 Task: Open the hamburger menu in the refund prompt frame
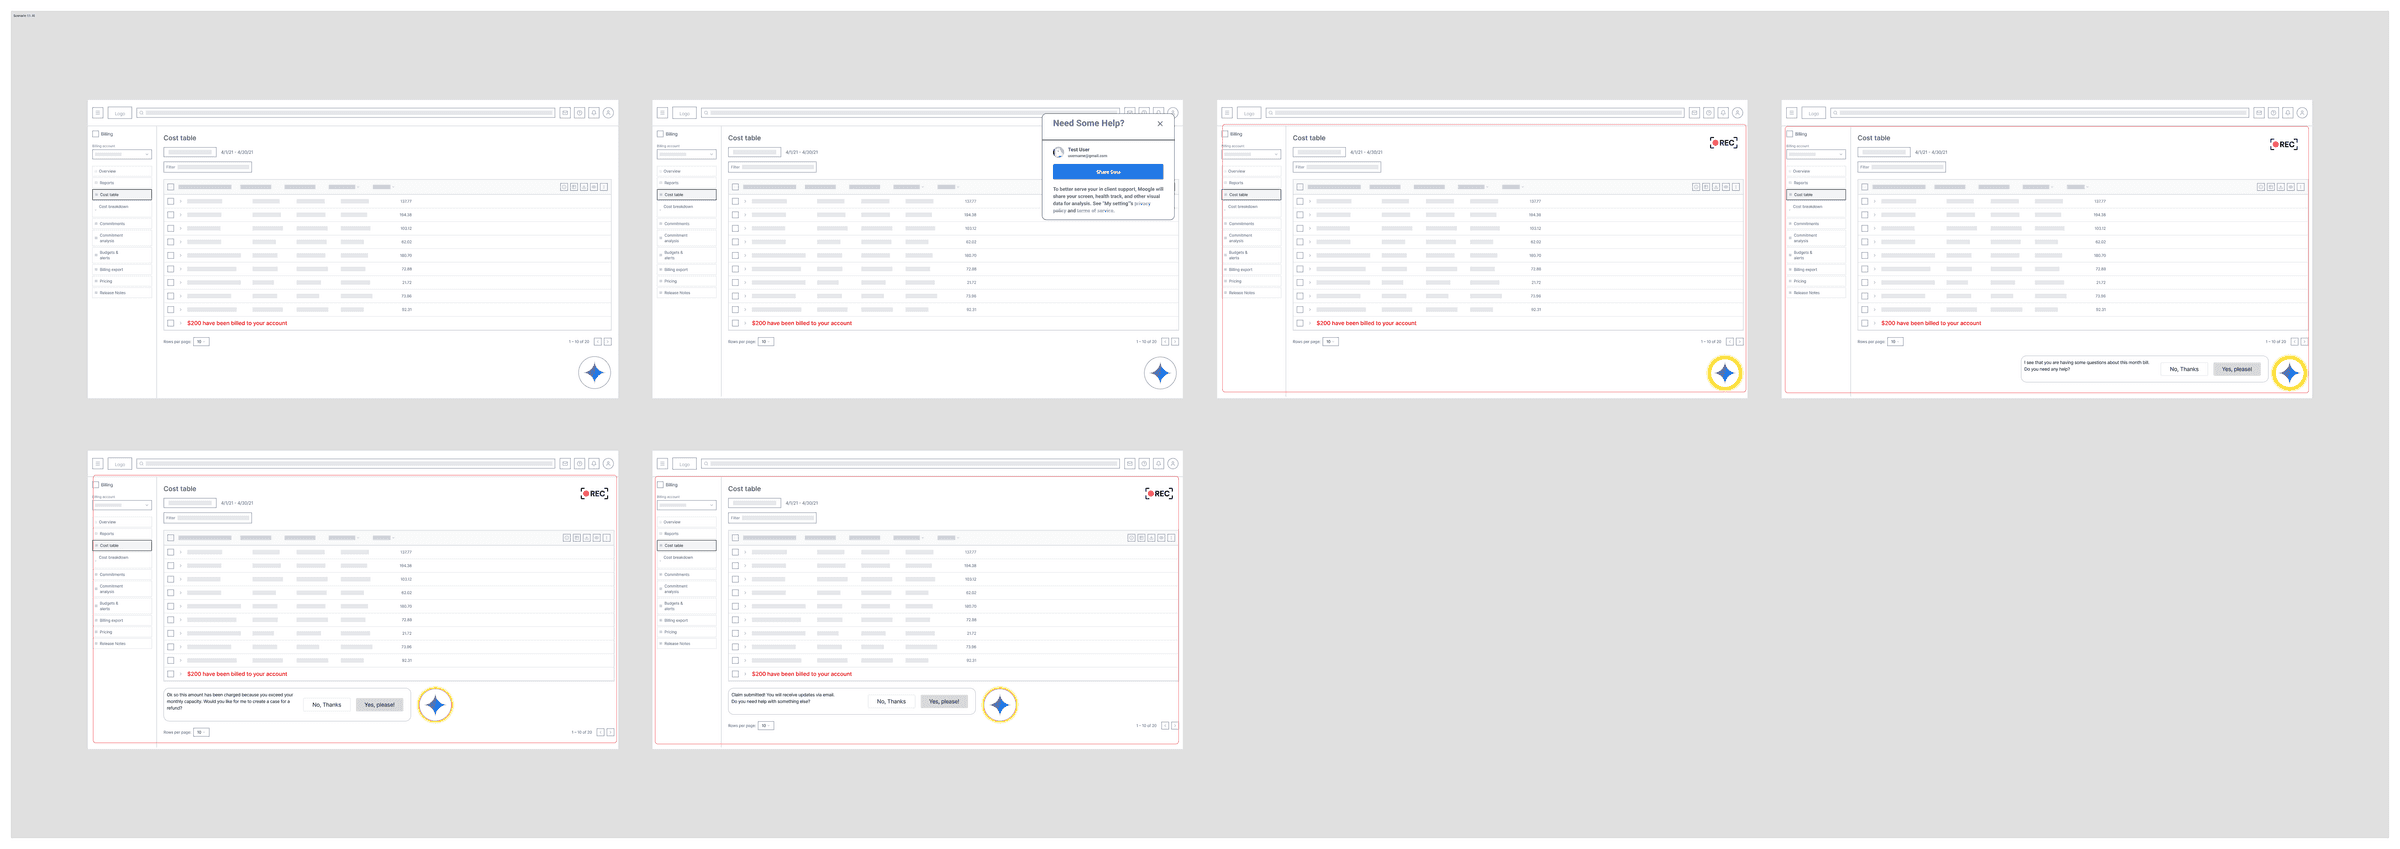(x=98, y=464)
